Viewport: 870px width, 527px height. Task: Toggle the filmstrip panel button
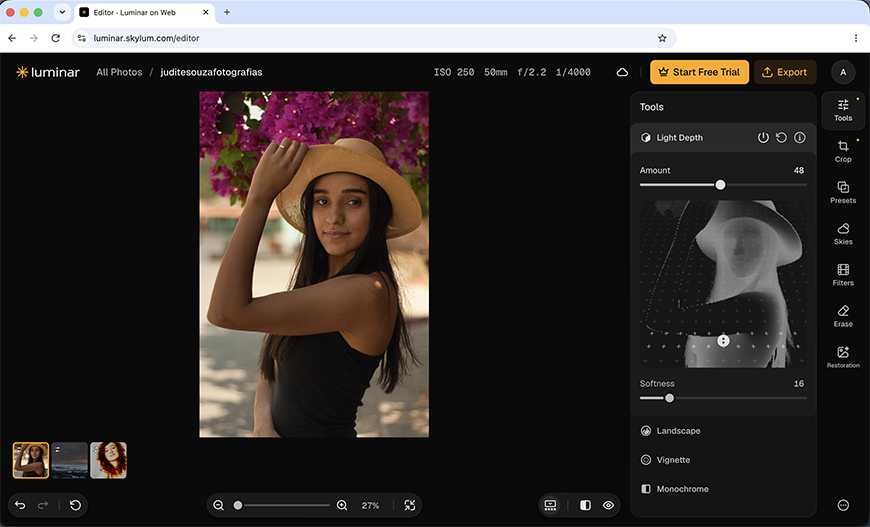(x=550, y=505)
